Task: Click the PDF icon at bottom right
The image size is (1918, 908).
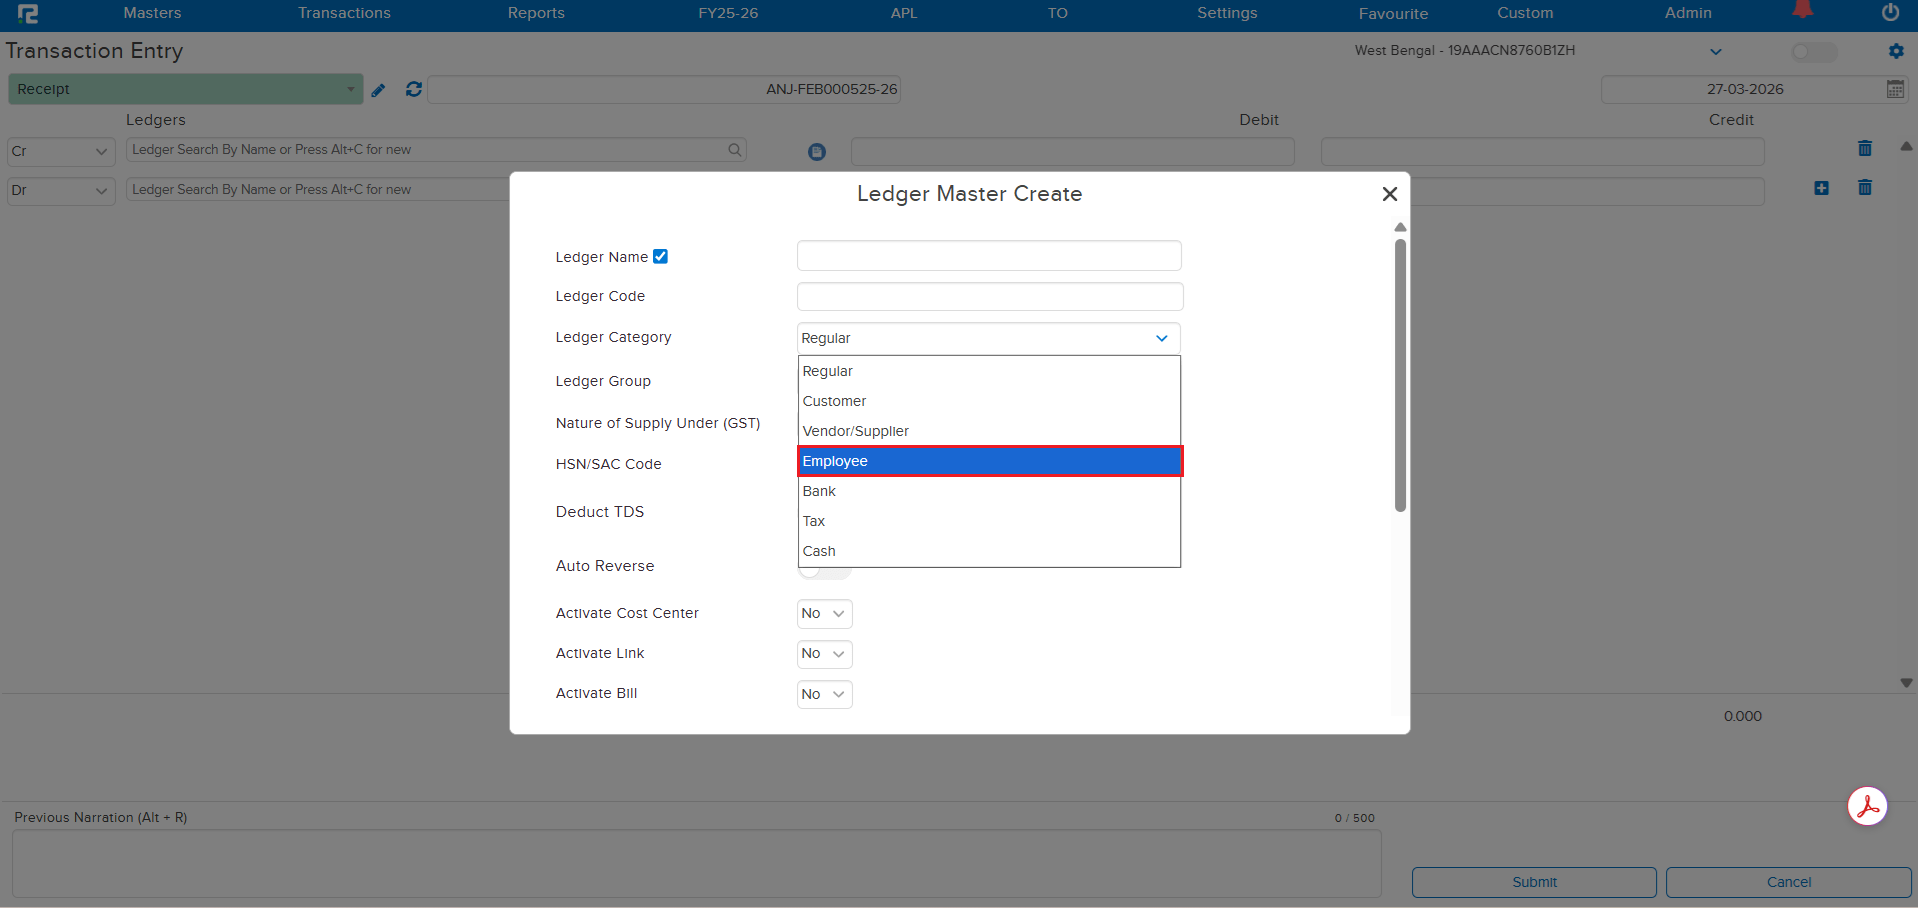Action: click(x=1869, y=806)
